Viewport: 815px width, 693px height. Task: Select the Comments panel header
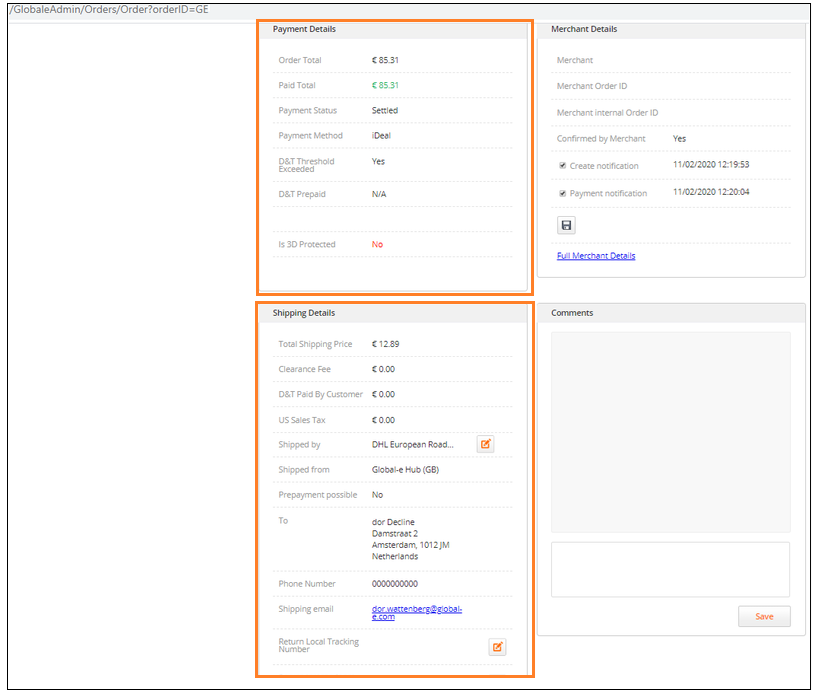(572, 313)
